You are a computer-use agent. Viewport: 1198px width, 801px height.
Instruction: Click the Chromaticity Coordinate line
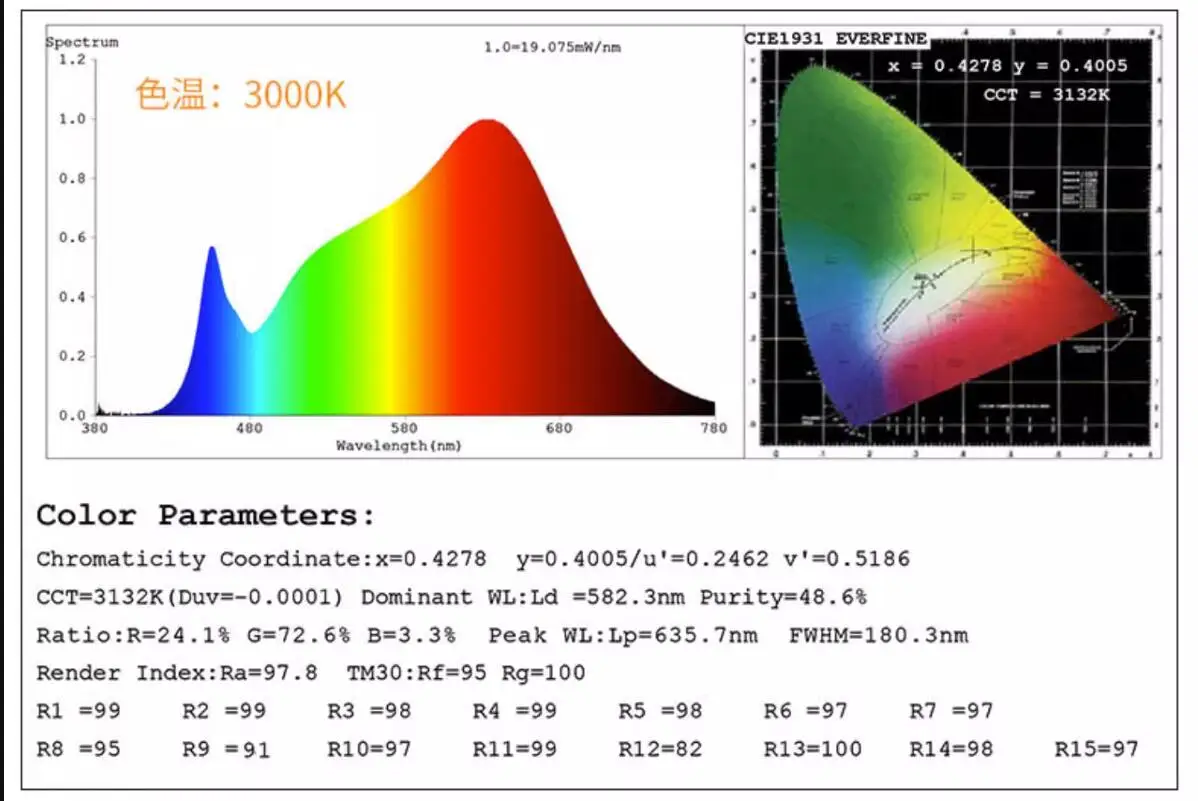tap(473, 559)
